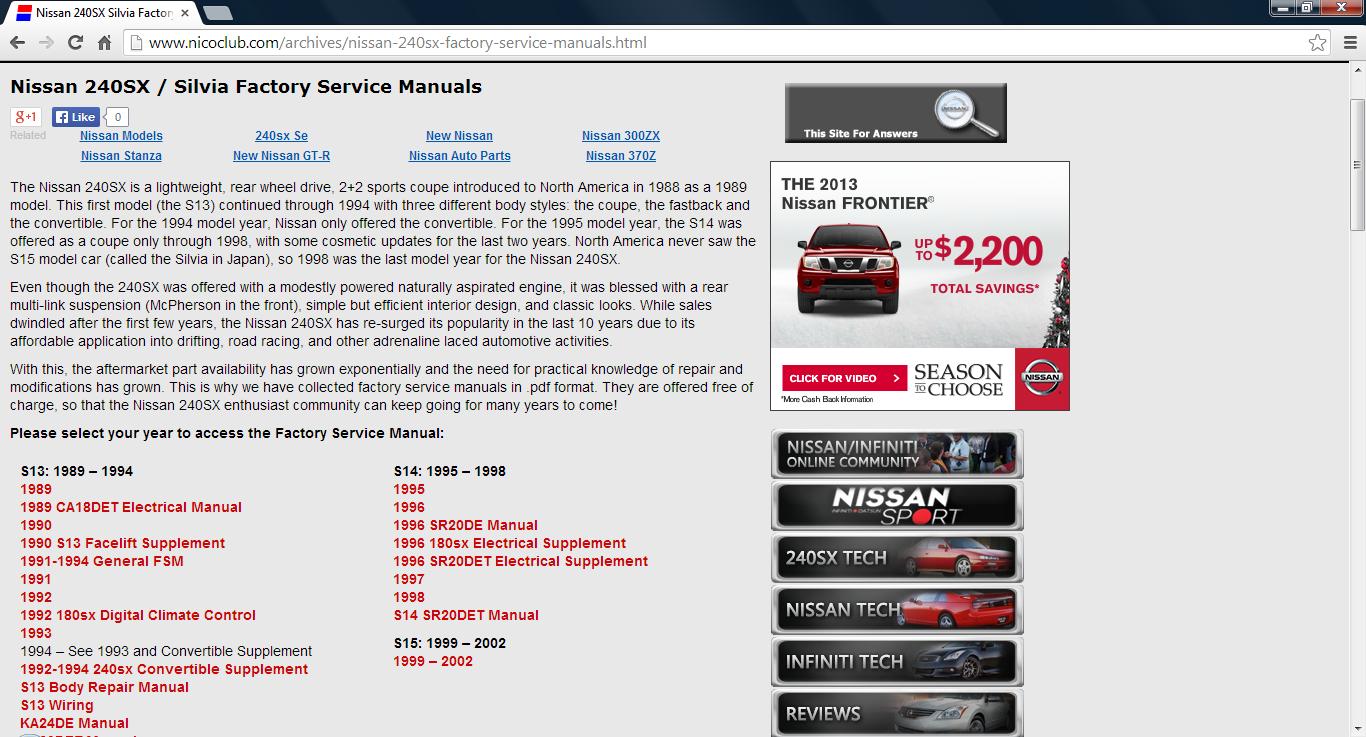This screenshot has height=737, width=1366.
Task: Open the New Nissan GT-R link
Action: point(281,156)
